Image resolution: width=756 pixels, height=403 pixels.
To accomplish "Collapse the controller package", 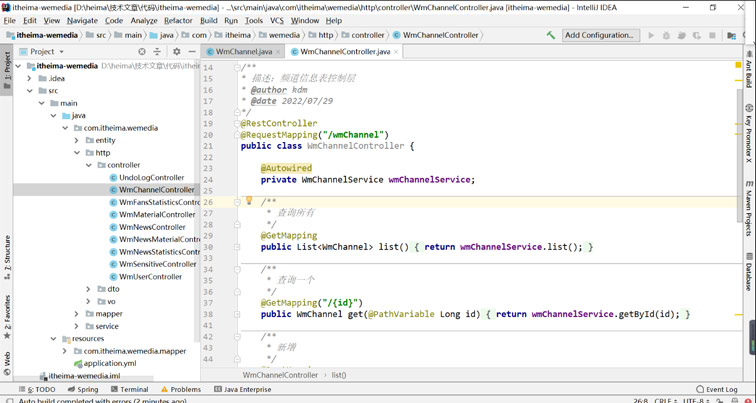I will [88, 165].
